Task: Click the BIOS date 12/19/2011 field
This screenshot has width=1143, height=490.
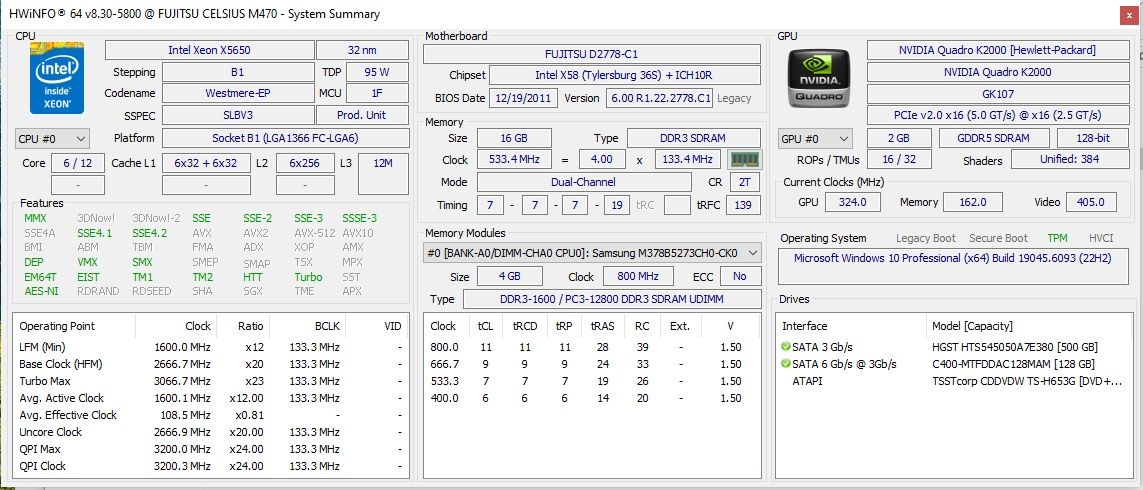Action: point(523,98)
